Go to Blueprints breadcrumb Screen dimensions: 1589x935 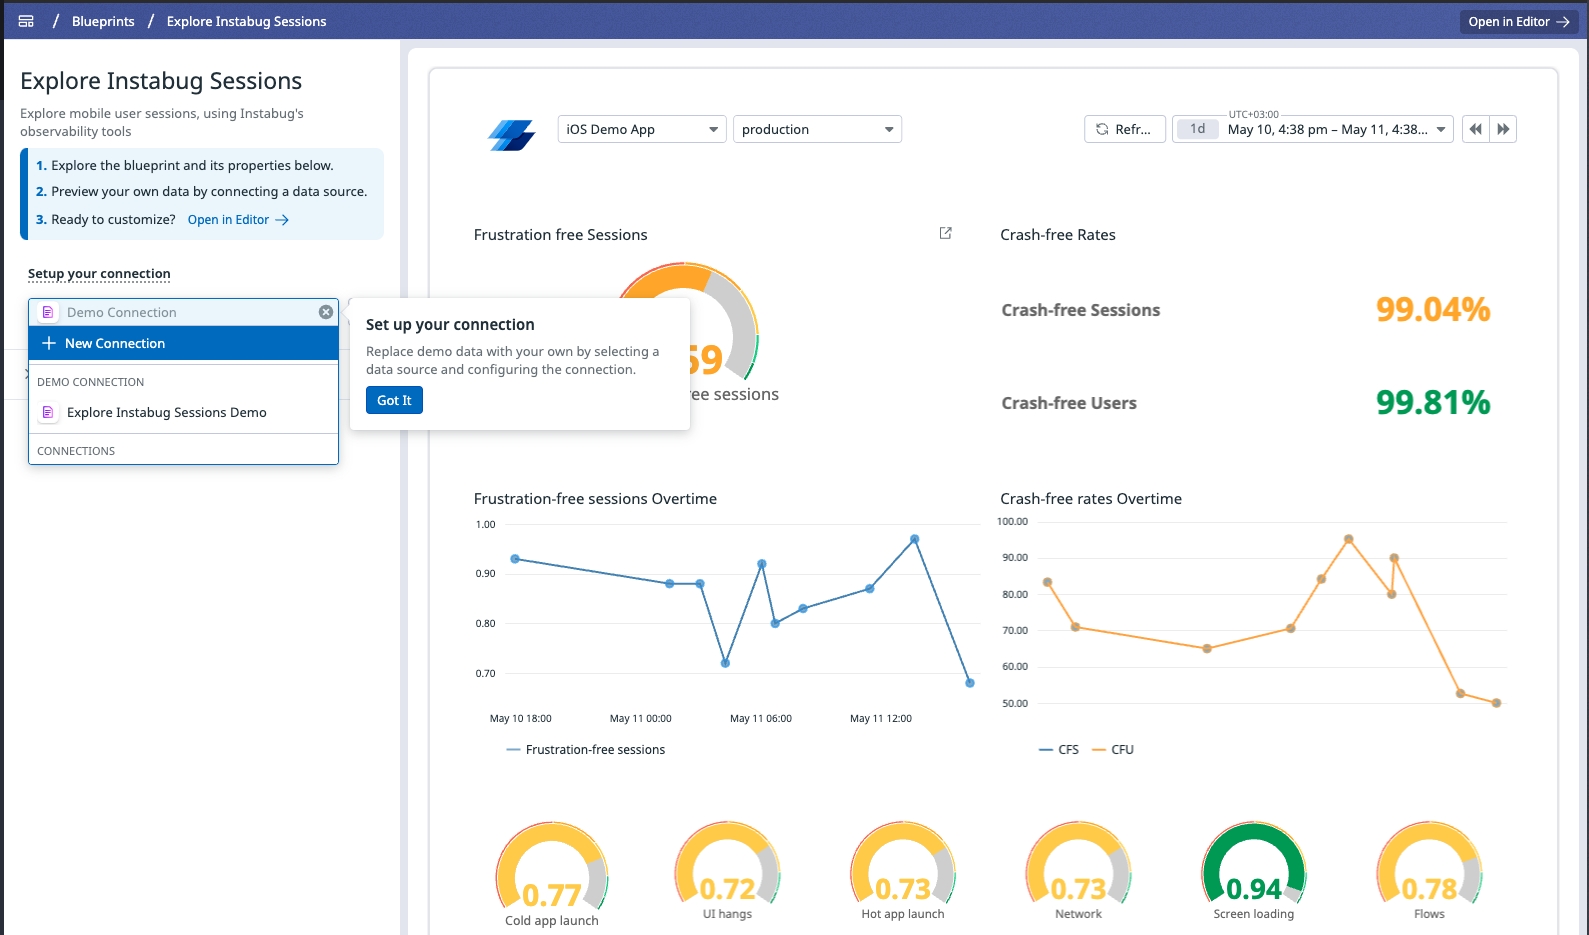pos(103,21)
